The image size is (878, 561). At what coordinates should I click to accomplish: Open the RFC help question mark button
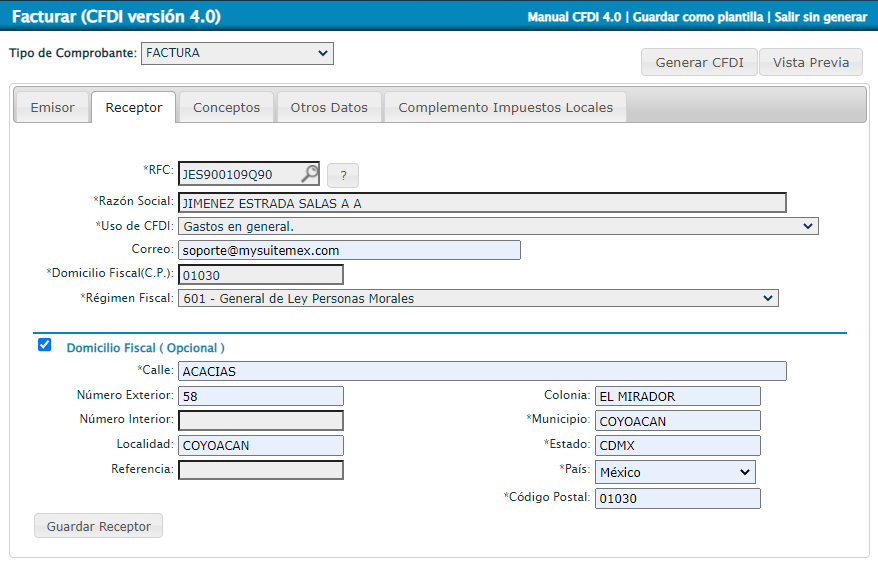343,175
